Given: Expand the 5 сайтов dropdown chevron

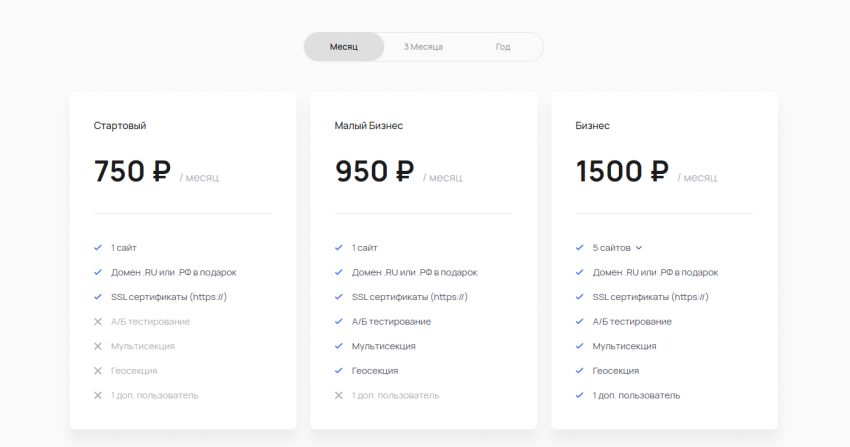Looking at the screenshot, I should pos(639,248).
